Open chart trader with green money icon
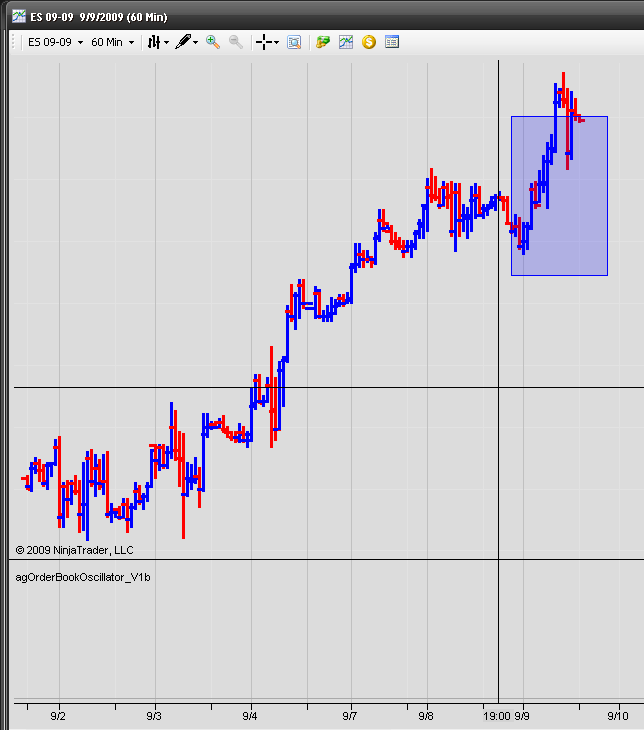644x730 pixels. tap(323, 42)
